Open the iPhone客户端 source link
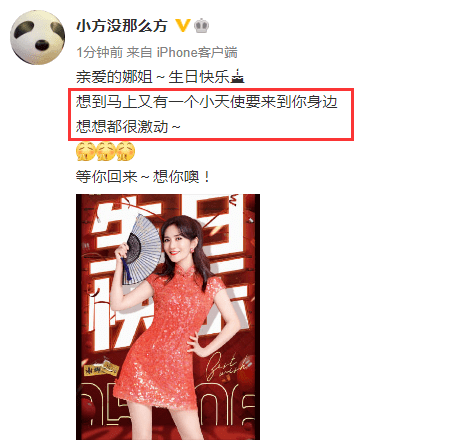 click(x=197, y=52)
